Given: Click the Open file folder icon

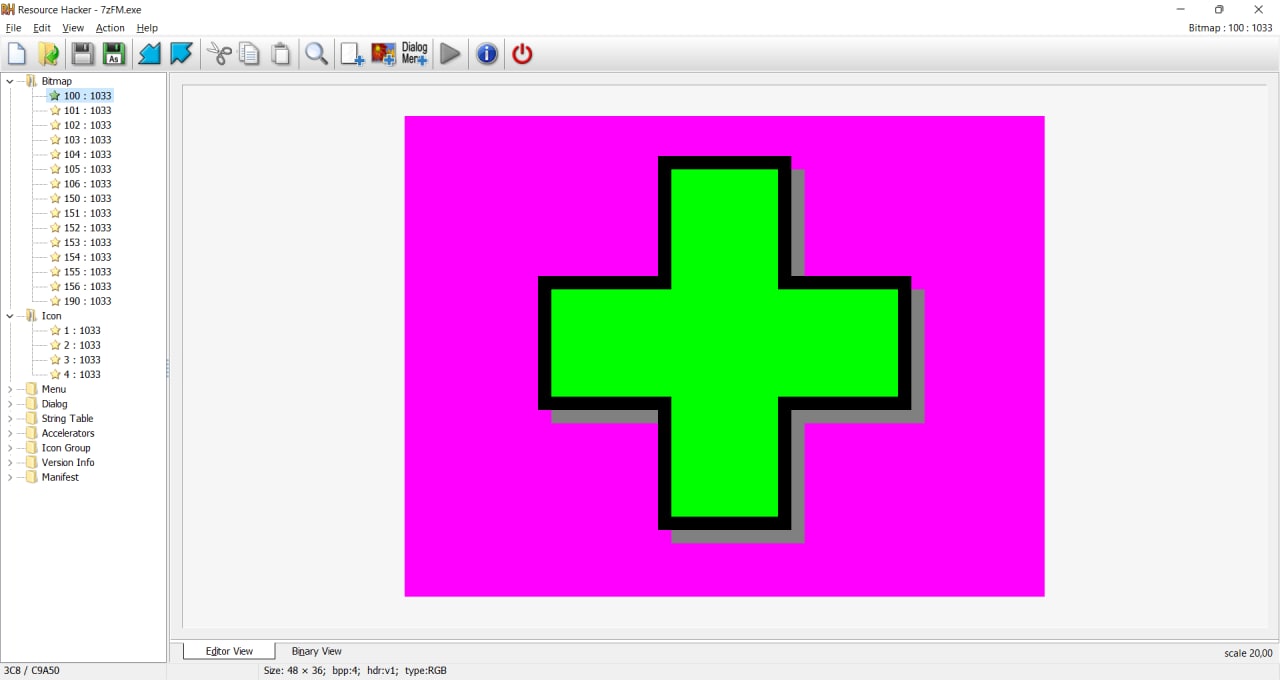Looking at the screenshot, I should coord(48,54).
